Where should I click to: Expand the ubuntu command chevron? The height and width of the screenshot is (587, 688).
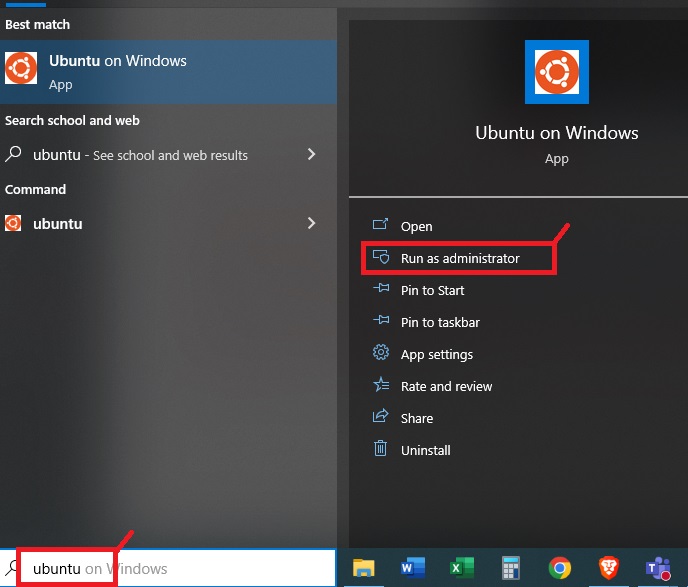[312, 223]
